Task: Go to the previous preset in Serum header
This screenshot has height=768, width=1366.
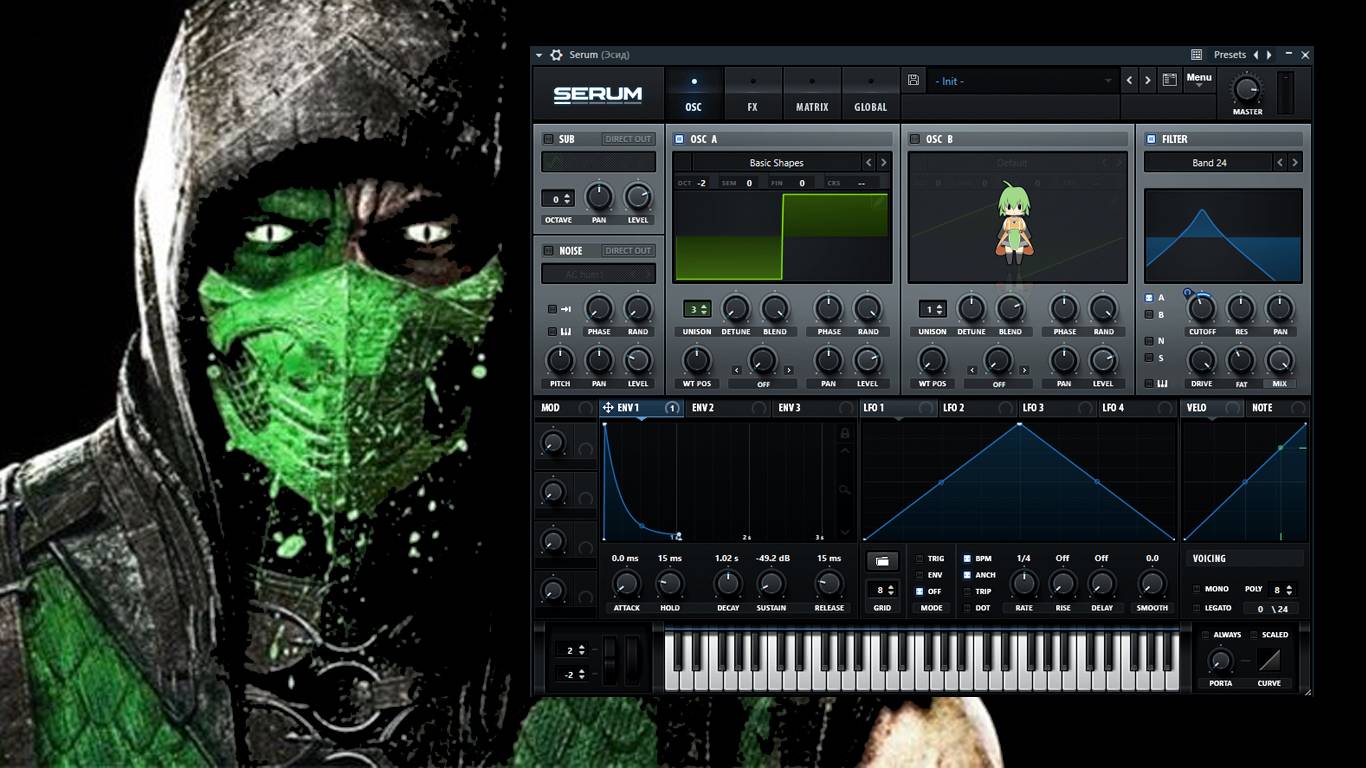Action: (1130, 81)
